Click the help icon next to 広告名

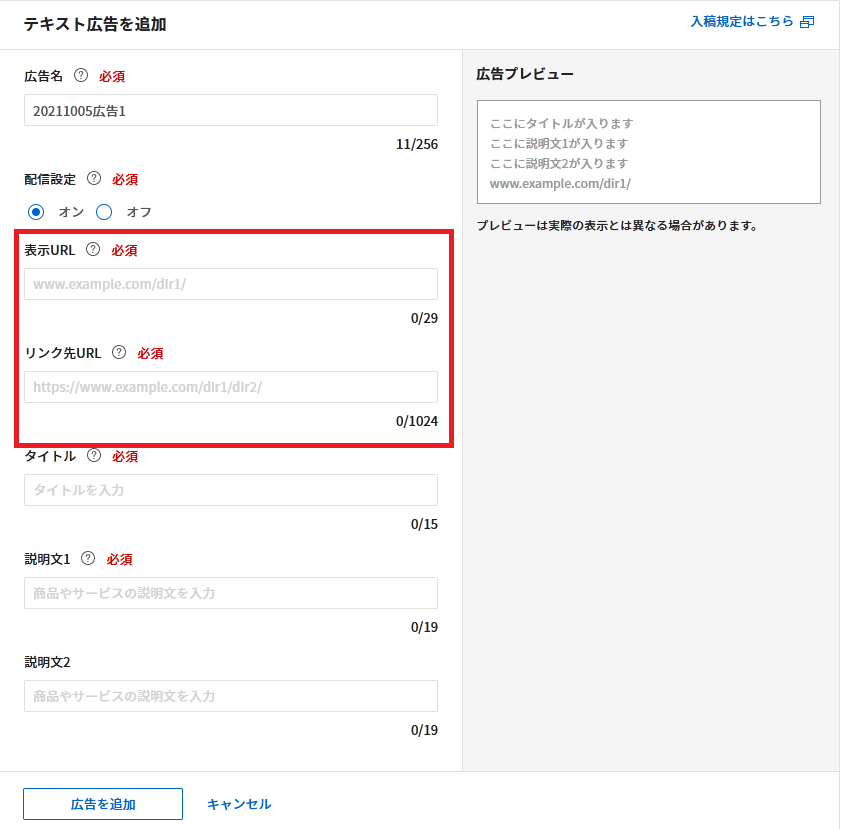tap(81, 76)
